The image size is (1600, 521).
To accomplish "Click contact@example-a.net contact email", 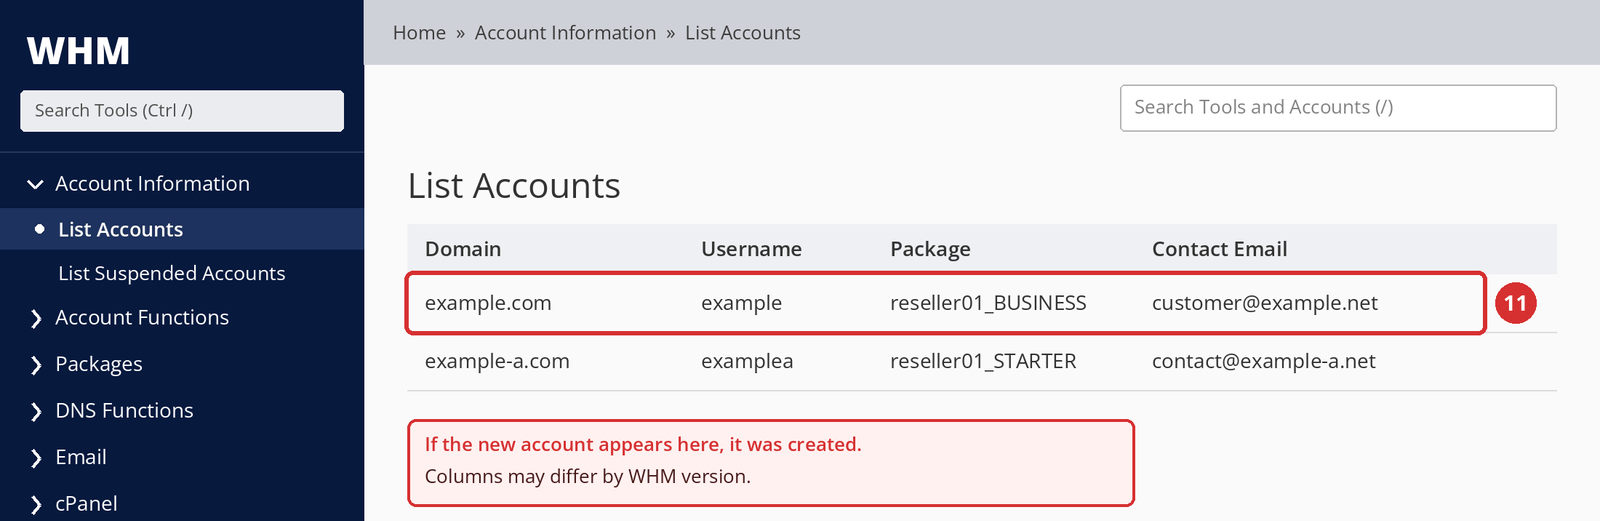I will tap(1263, 361).
